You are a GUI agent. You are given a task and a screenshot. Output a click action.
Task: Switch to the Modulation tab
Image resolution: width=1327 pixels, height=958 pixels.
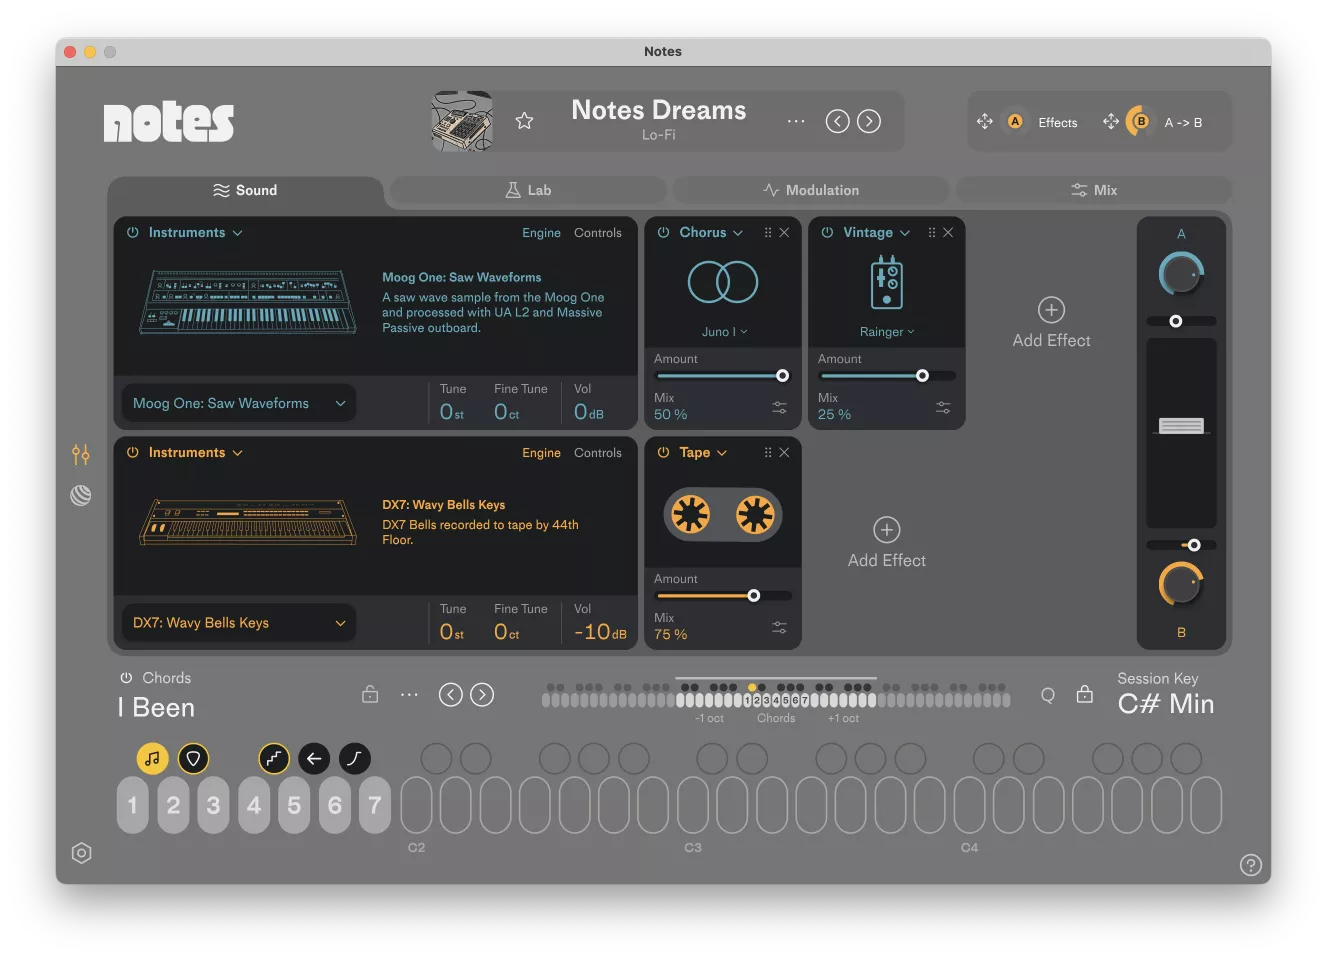pos(811,189)
